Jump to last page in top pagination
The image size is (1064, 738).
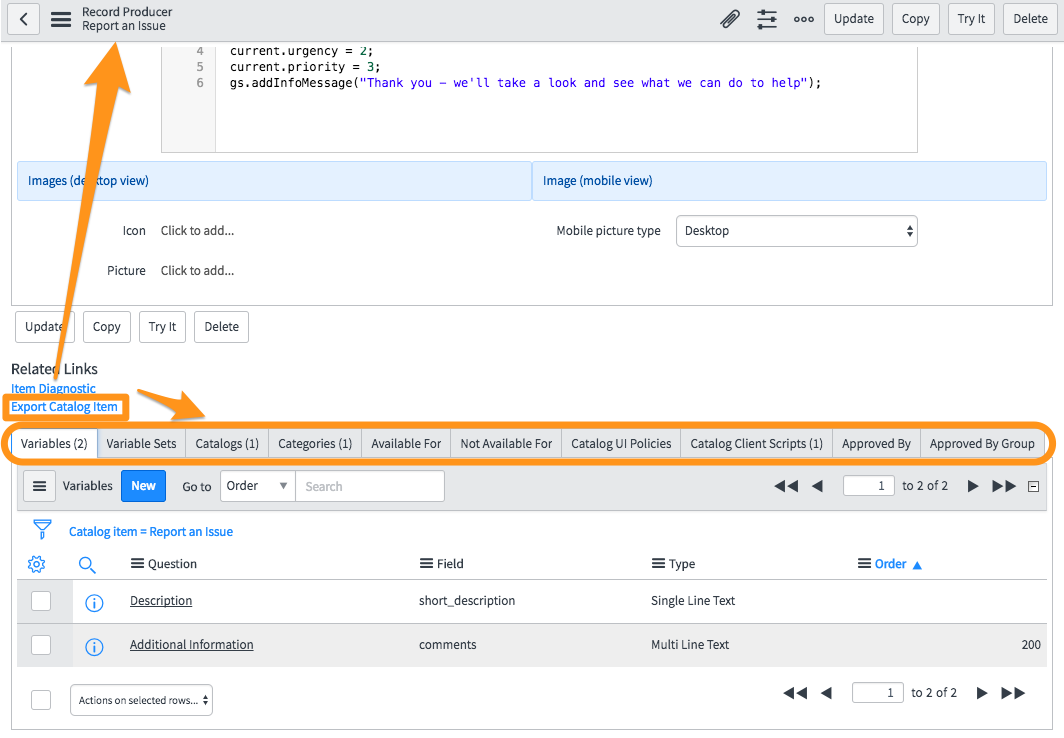pos(1004,487)
